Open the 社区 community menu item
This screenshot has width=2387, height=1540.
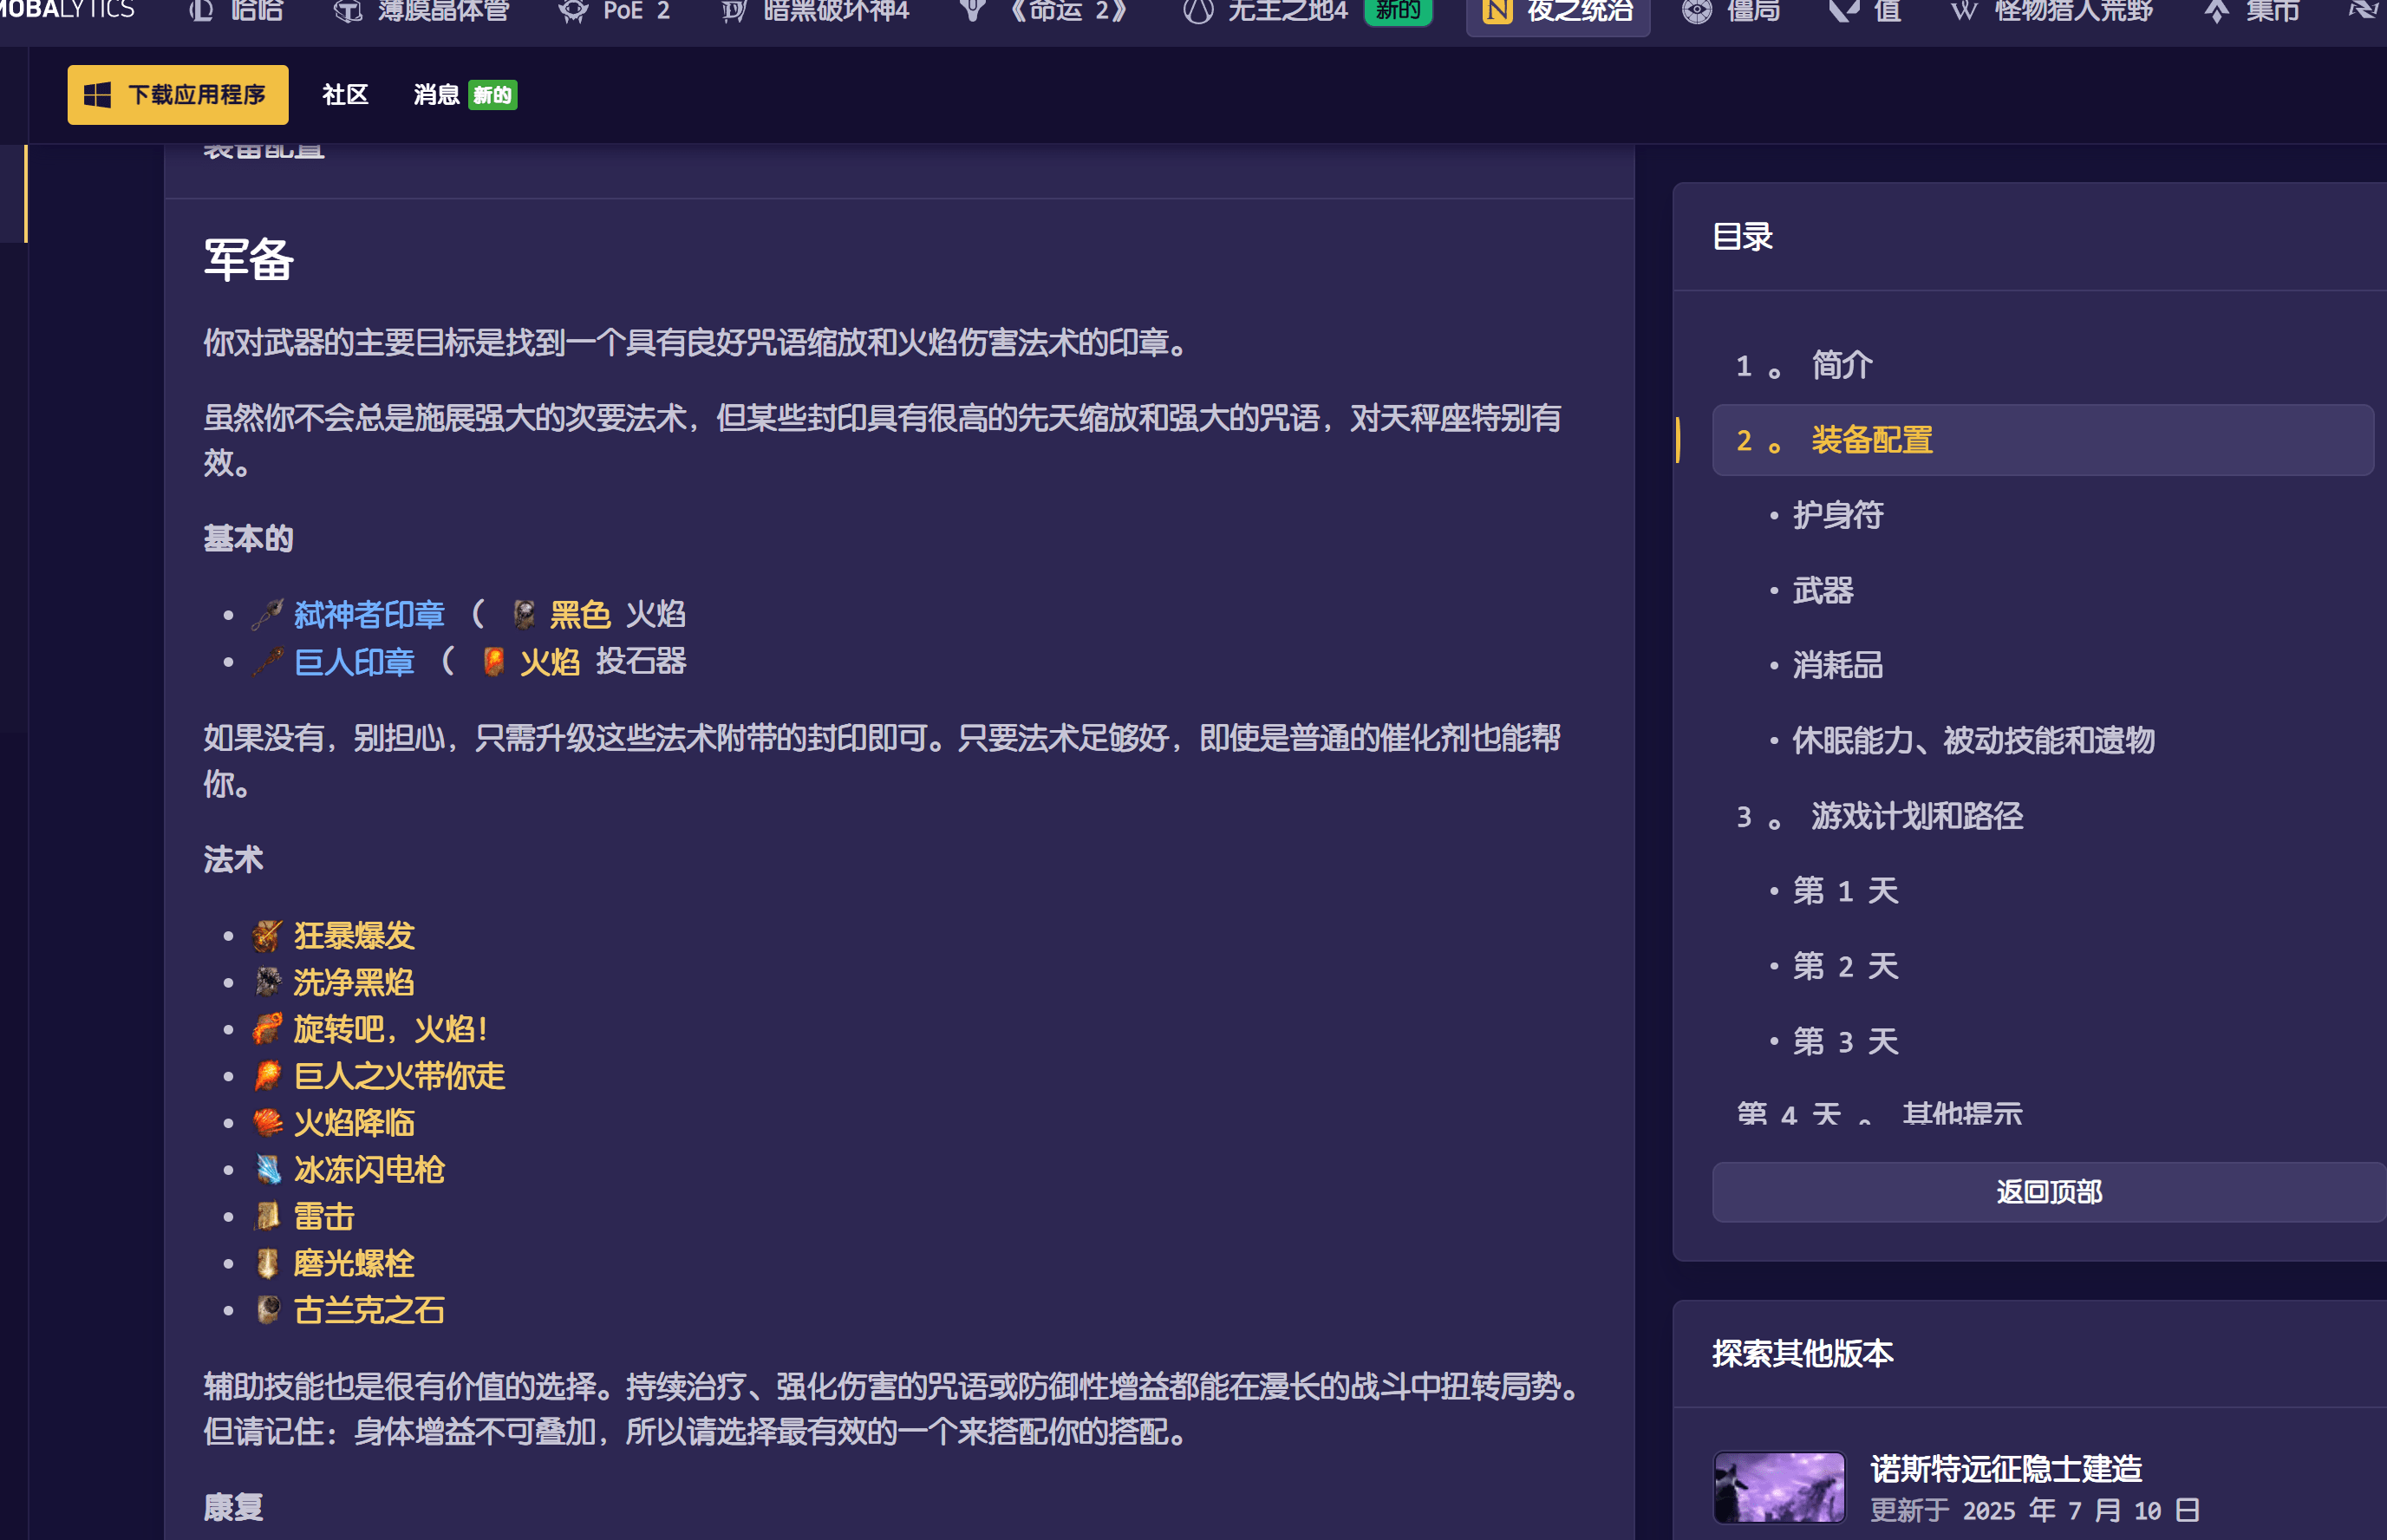[x=345, y=95]
